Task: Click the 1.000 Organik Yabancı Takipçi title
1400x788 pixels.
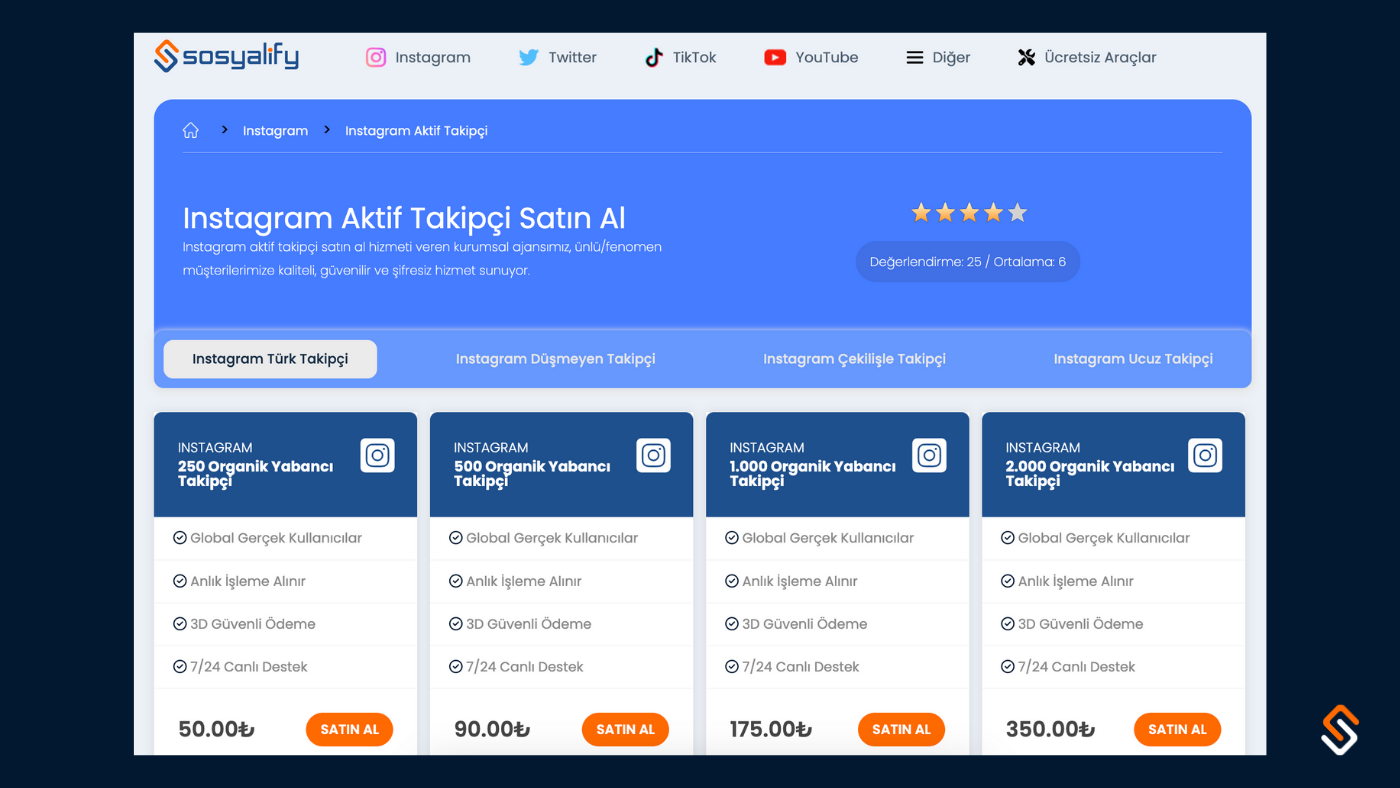Action: 812,473
